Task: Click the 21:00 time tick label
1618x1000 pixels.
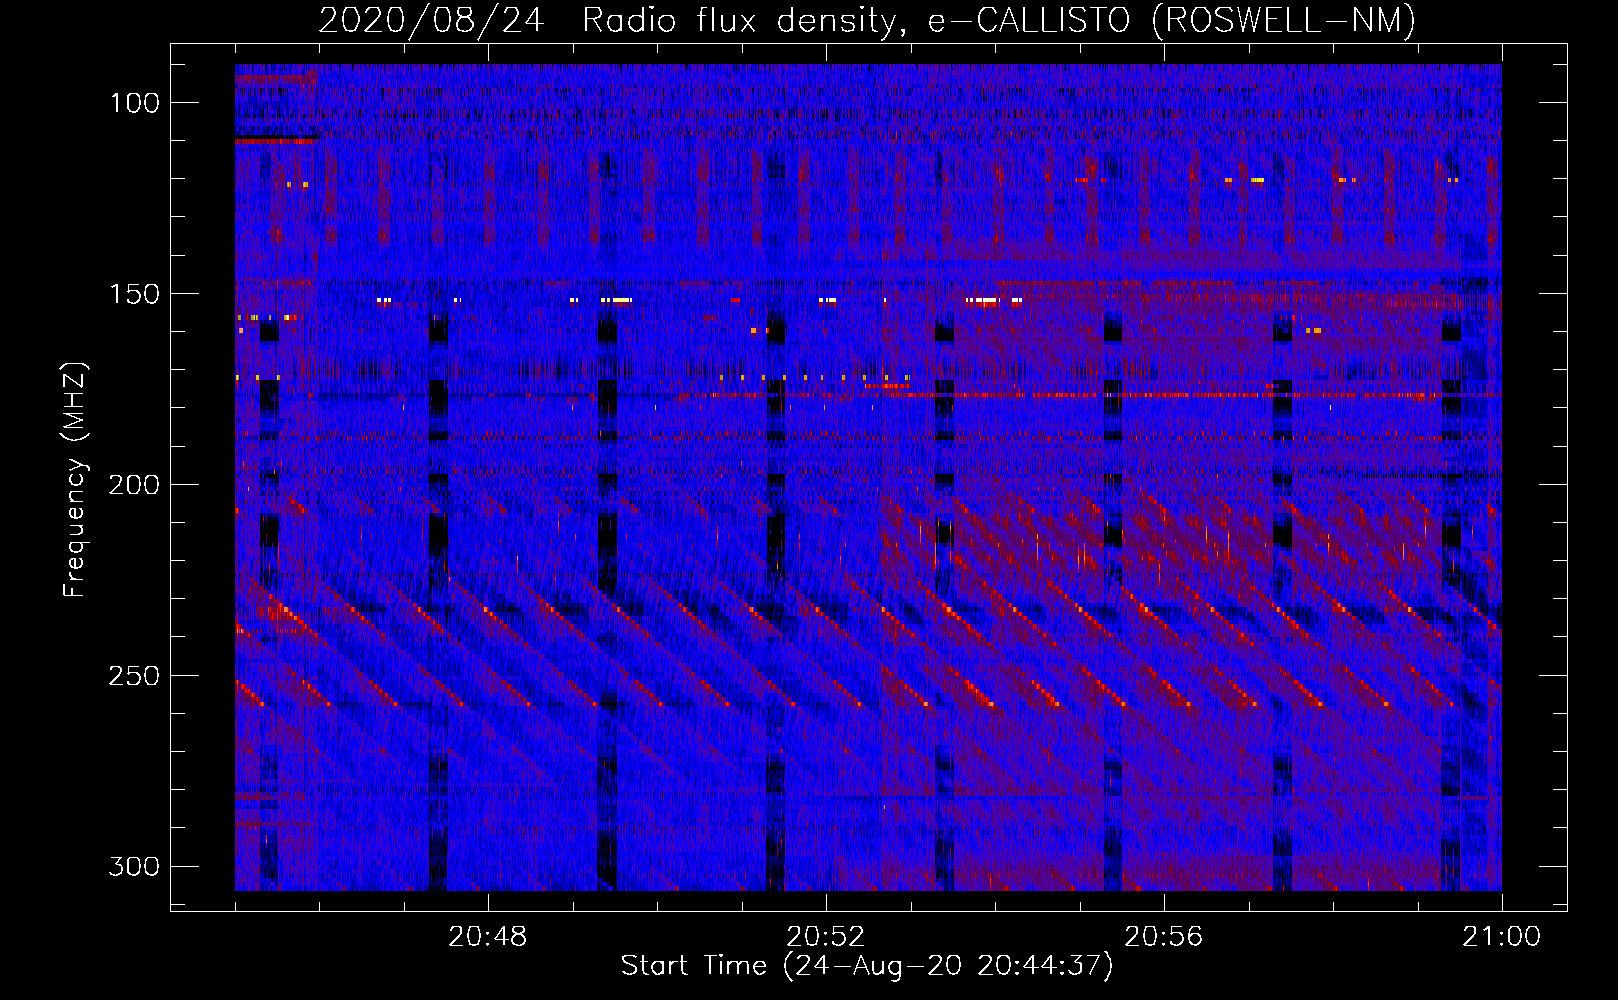Action: (1502, 937)
